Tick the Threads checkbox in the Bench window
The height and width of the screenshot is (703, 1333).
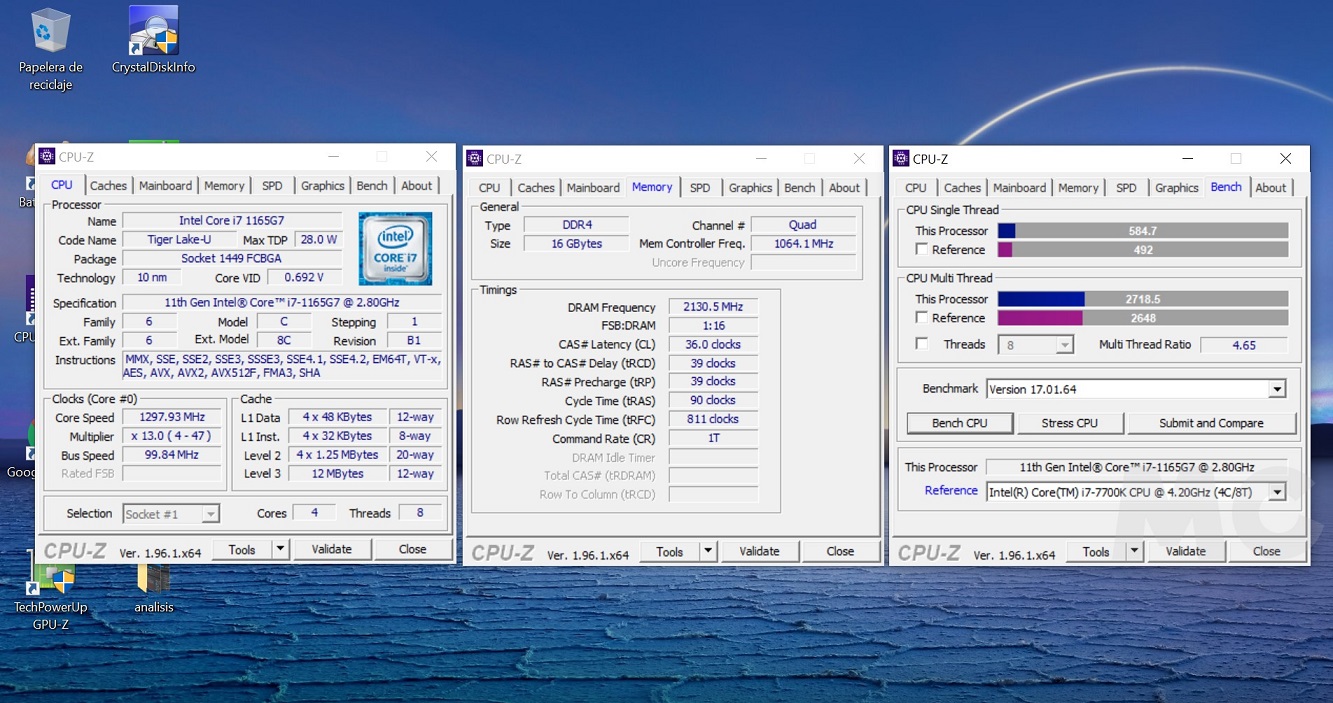click(922, 344)
